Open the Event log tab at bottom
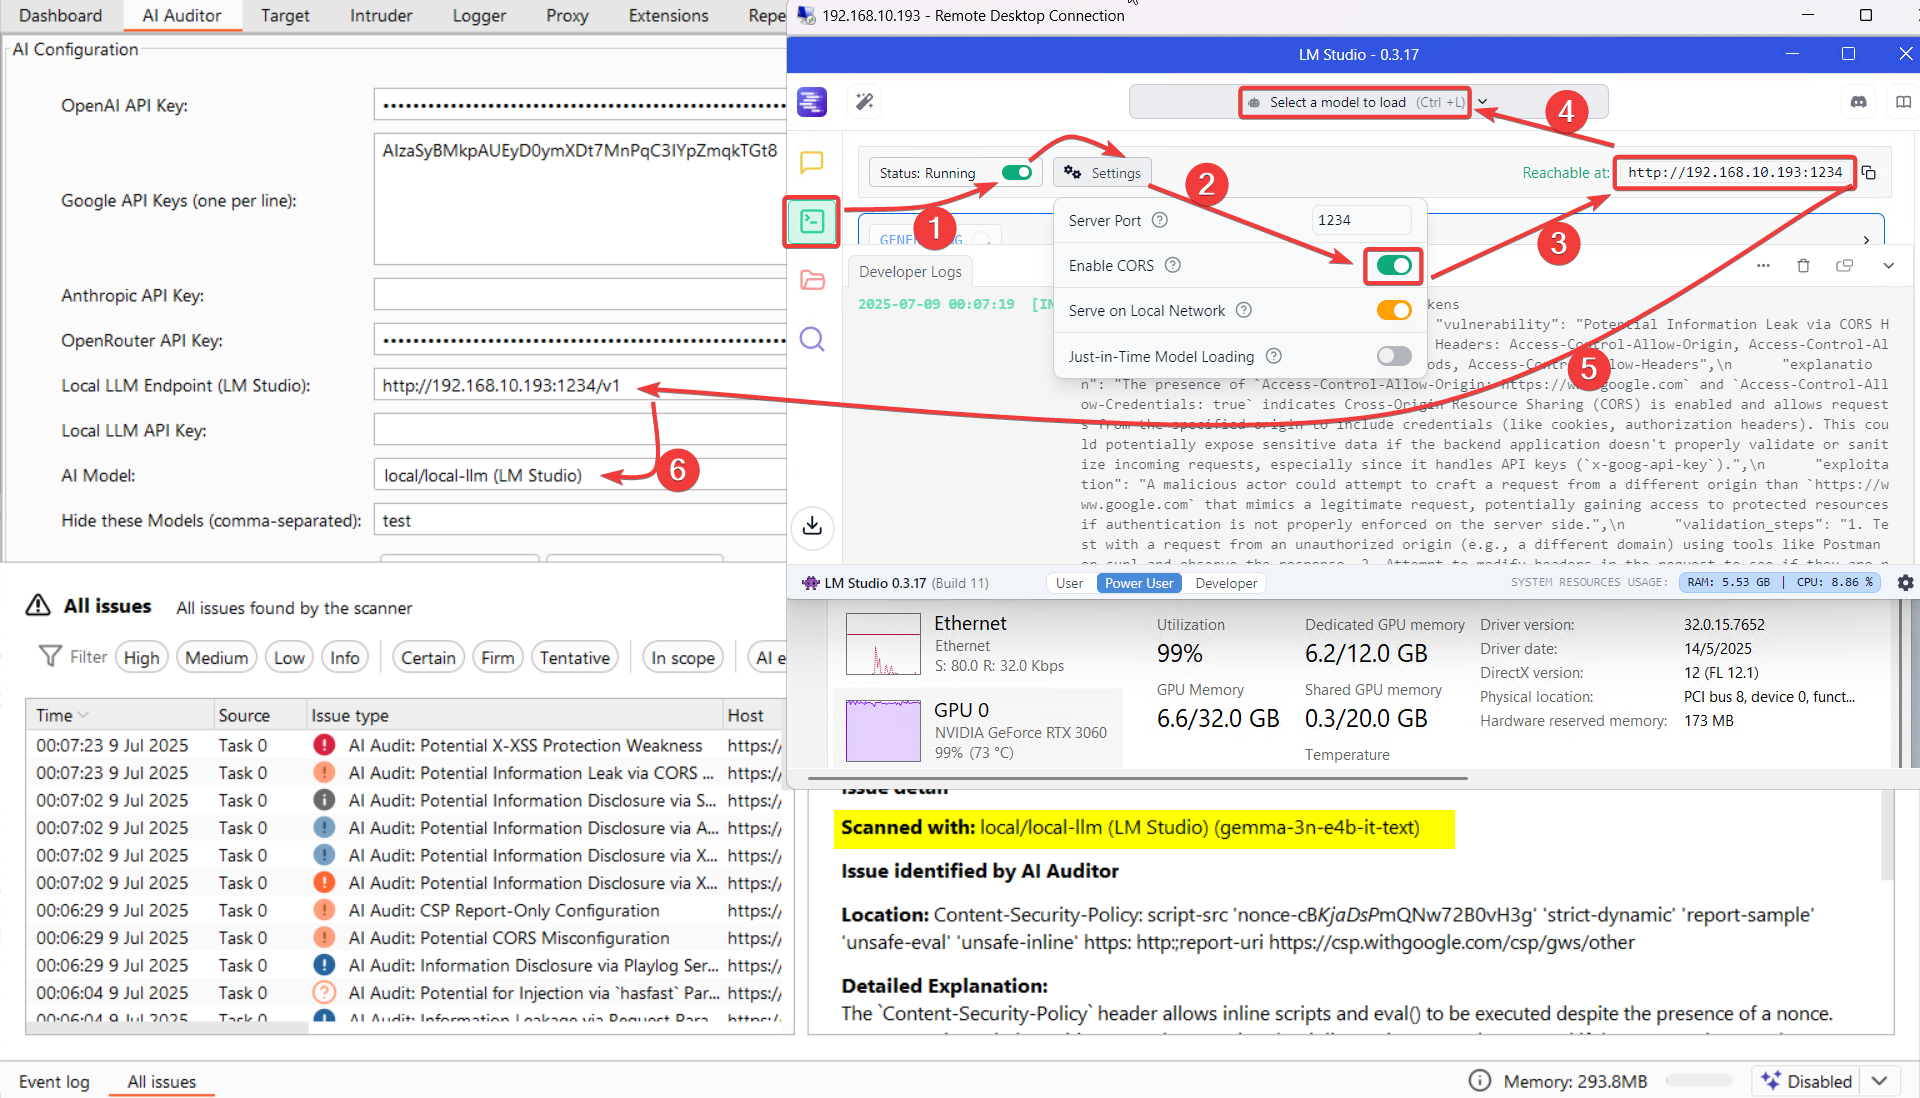Image resolution: width=1920 pixels, height=1098 pixels. tap(54, 1081)
